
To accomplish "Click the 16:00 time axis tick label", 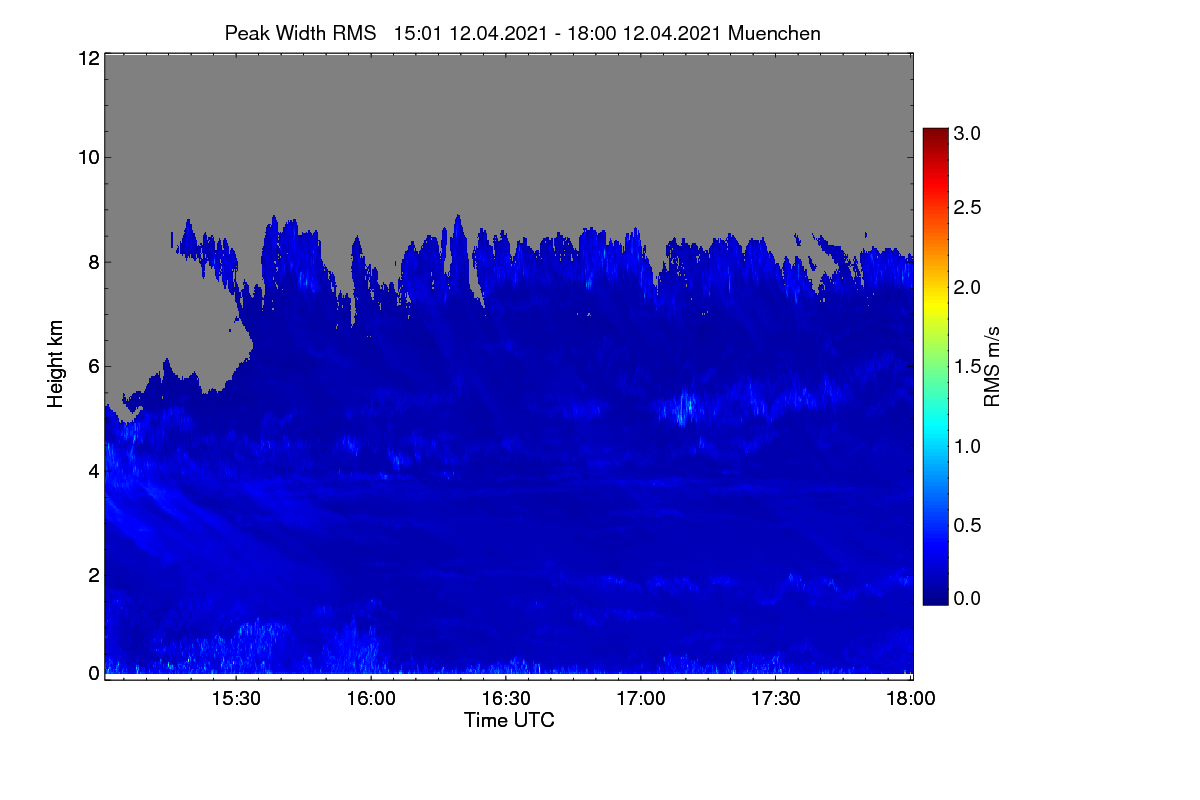I will tap(370, 699).
